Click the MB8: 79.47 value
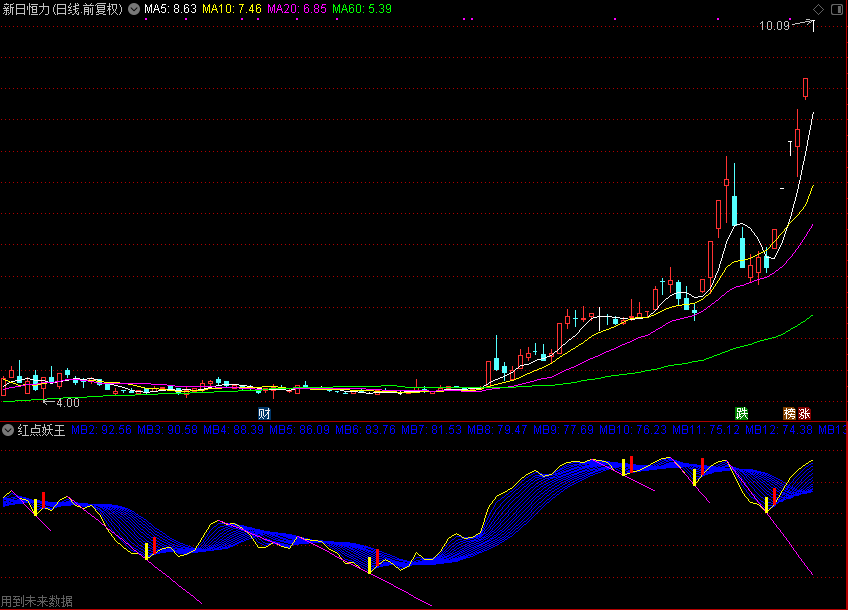Image resolution: width=848 pixels, height=610 pixels. point(498,430)
